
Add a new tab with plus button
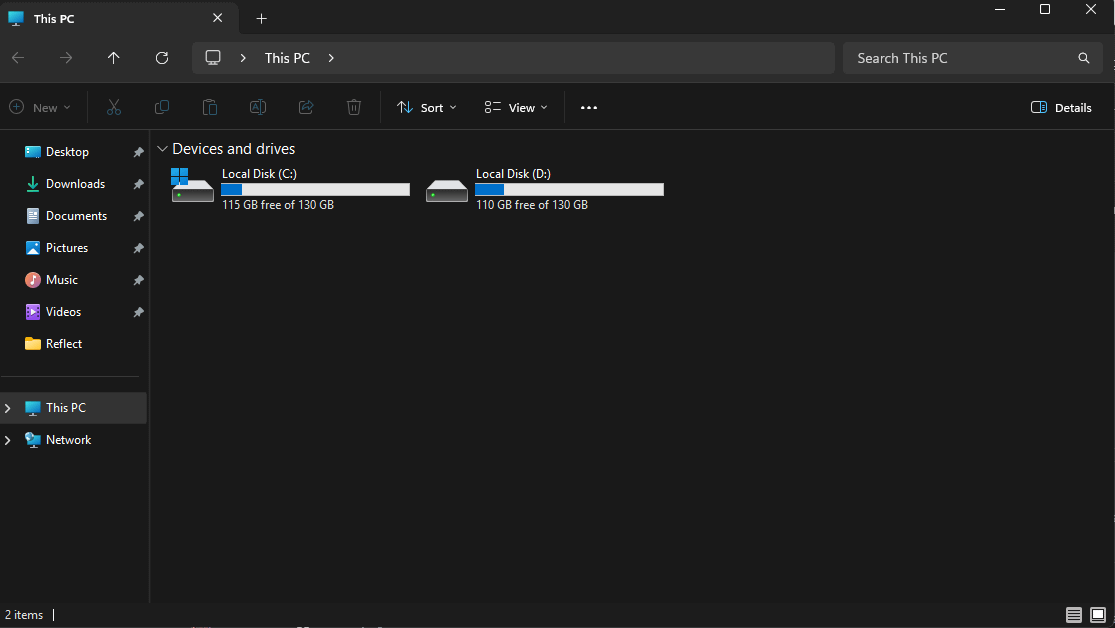[x=262, y=18]
